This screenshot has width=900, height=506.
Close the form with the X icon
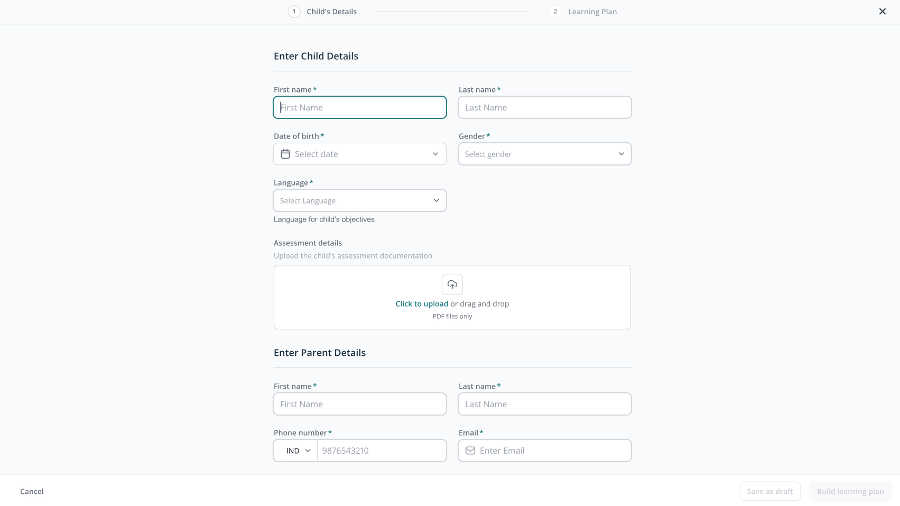tap(882, 11)
